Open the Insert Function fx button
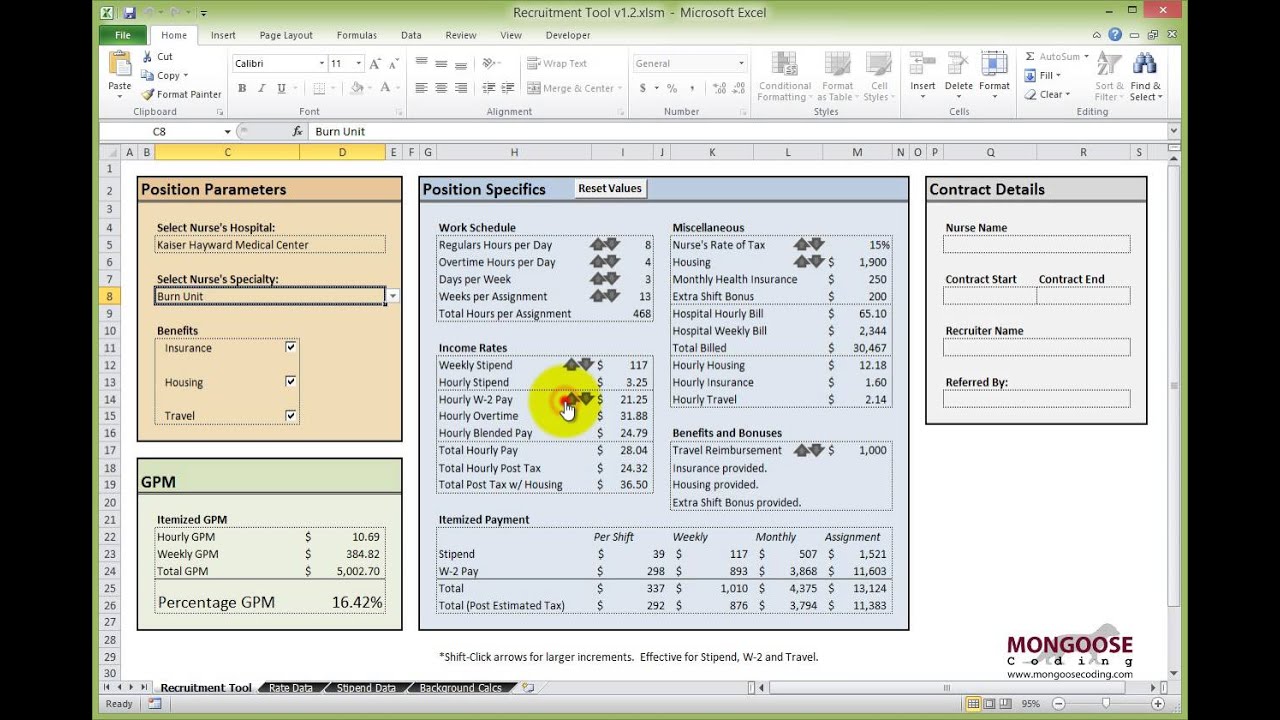This screenshot has width=1280, height=720. click(x=297, y=131)
